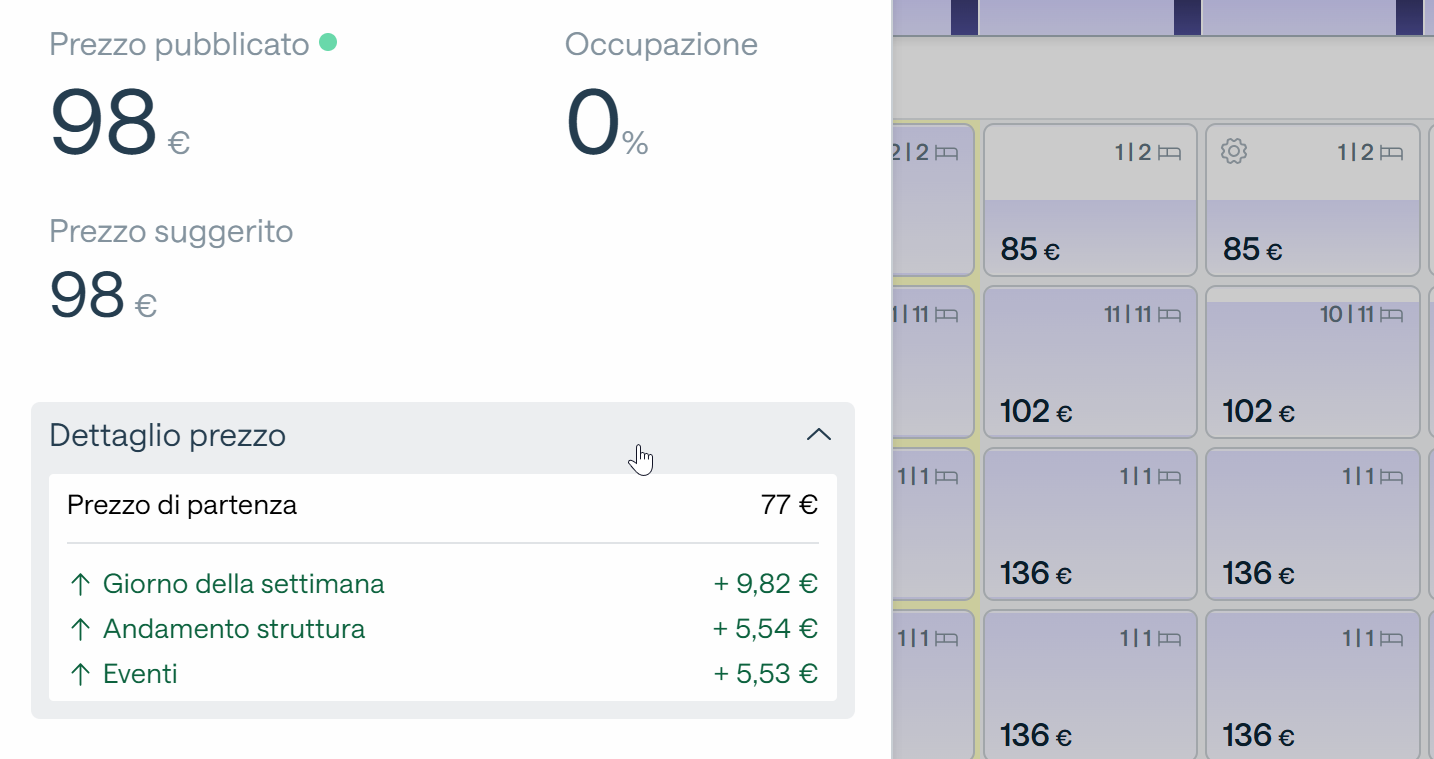Open the Andamento struttura adjustment label
The image size is (1434, 759).
pos(234,630)
